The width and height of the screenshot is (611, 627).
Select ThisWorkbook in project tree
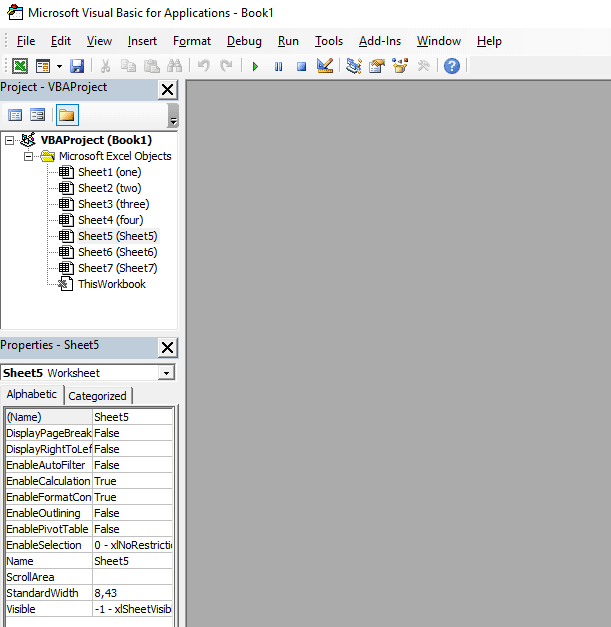[x=112, y=284]
